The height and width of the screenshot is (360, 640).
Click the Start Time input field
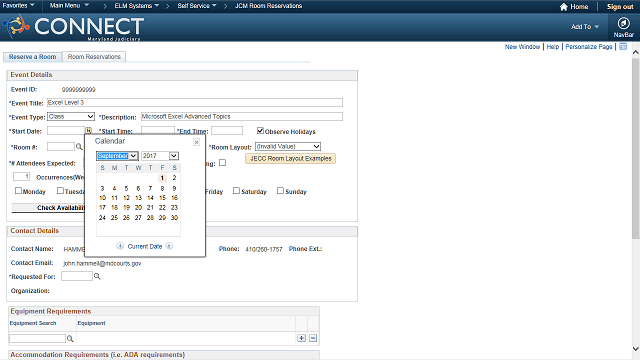(158, 131)
